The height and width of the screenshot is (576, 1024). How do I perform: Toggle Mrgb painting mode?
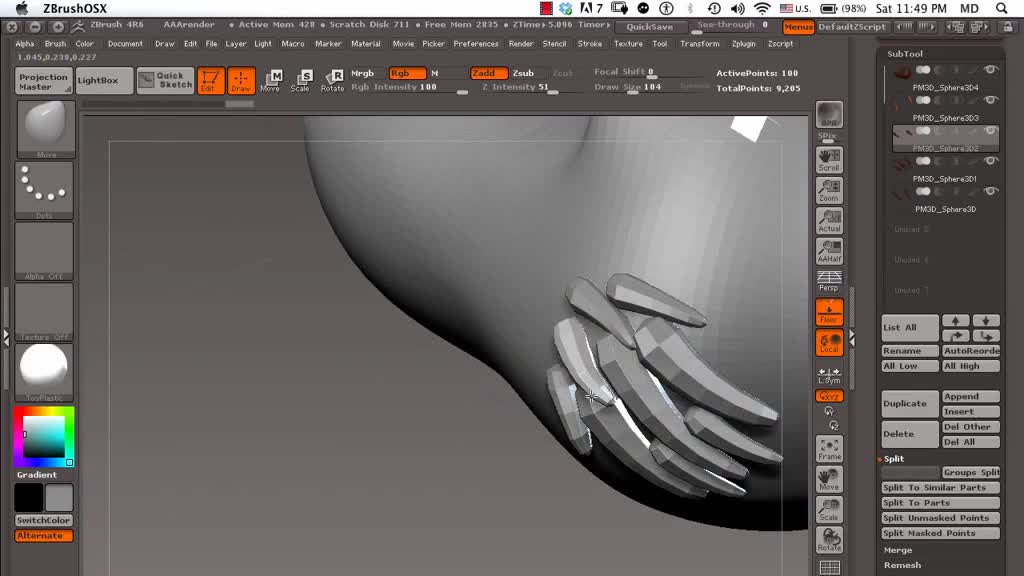tap(363, 73)
